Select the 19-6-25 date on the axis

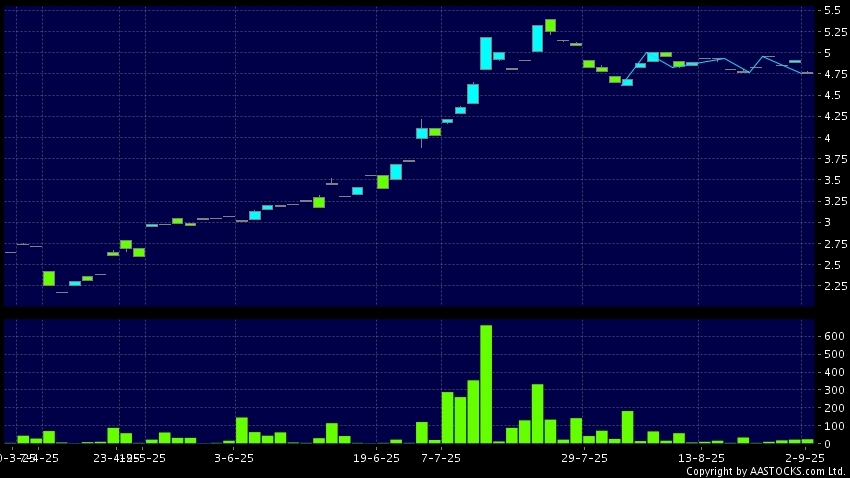click(377, 458)
